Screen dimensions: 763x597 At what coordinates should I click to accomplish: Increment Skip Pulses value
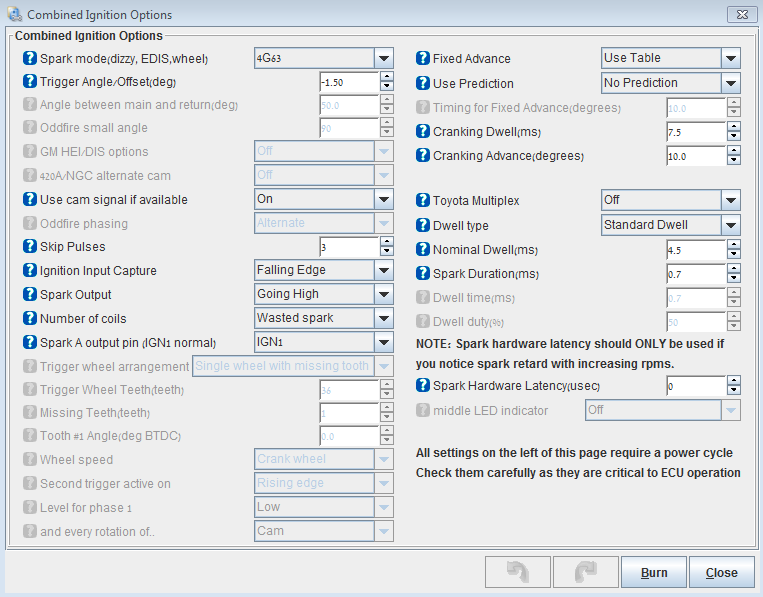coord(387,241)
